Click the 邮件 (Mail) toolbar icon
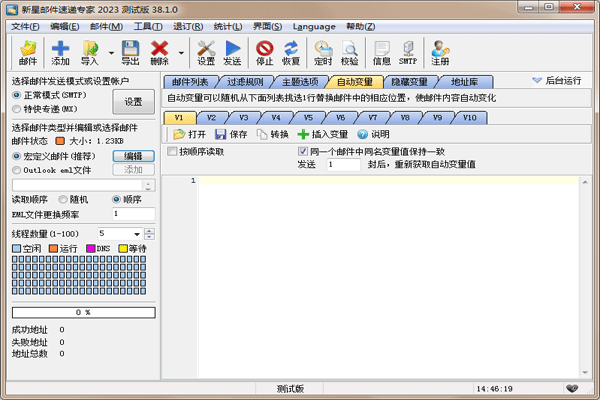The height and width of the screenshot is (400, 600). [x=28, y=52]
